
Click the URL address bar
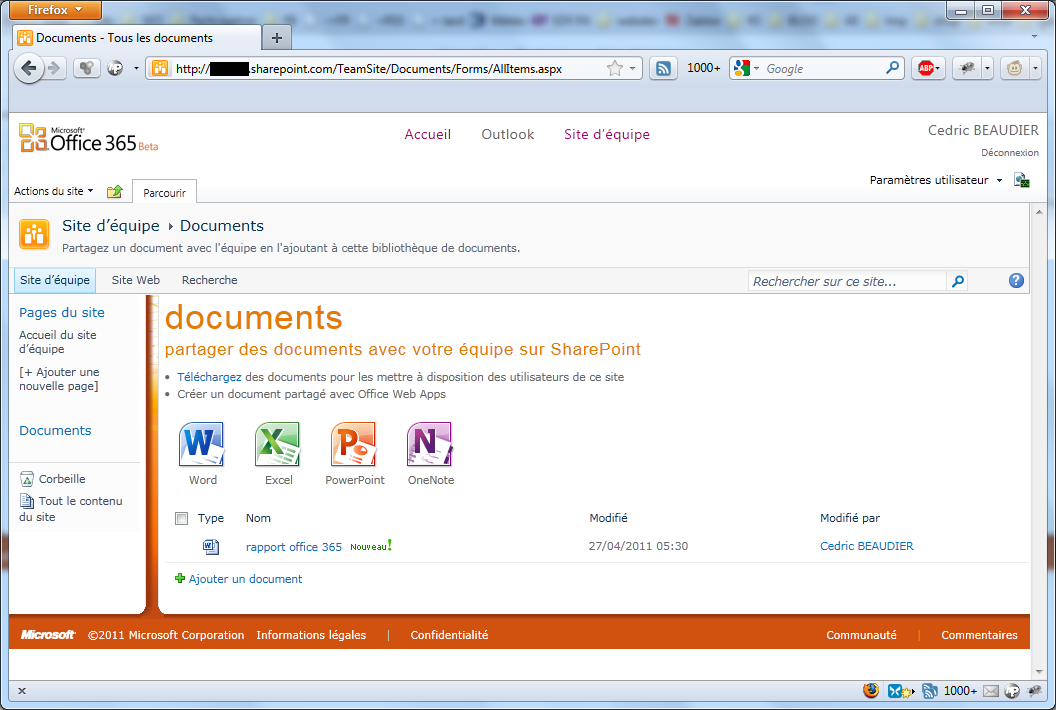point(387,68)
